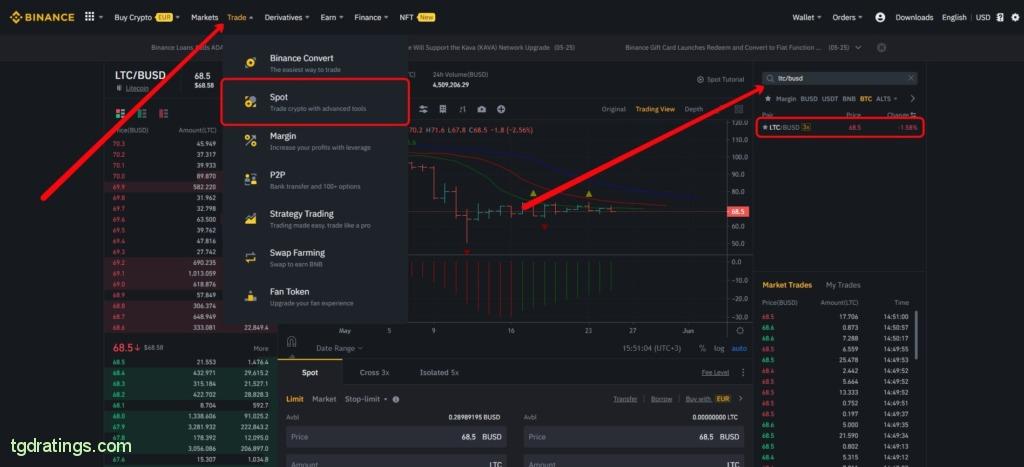Change language from English
The height and width of the screenshot is (467, 1024).
[x=954, y=18]
